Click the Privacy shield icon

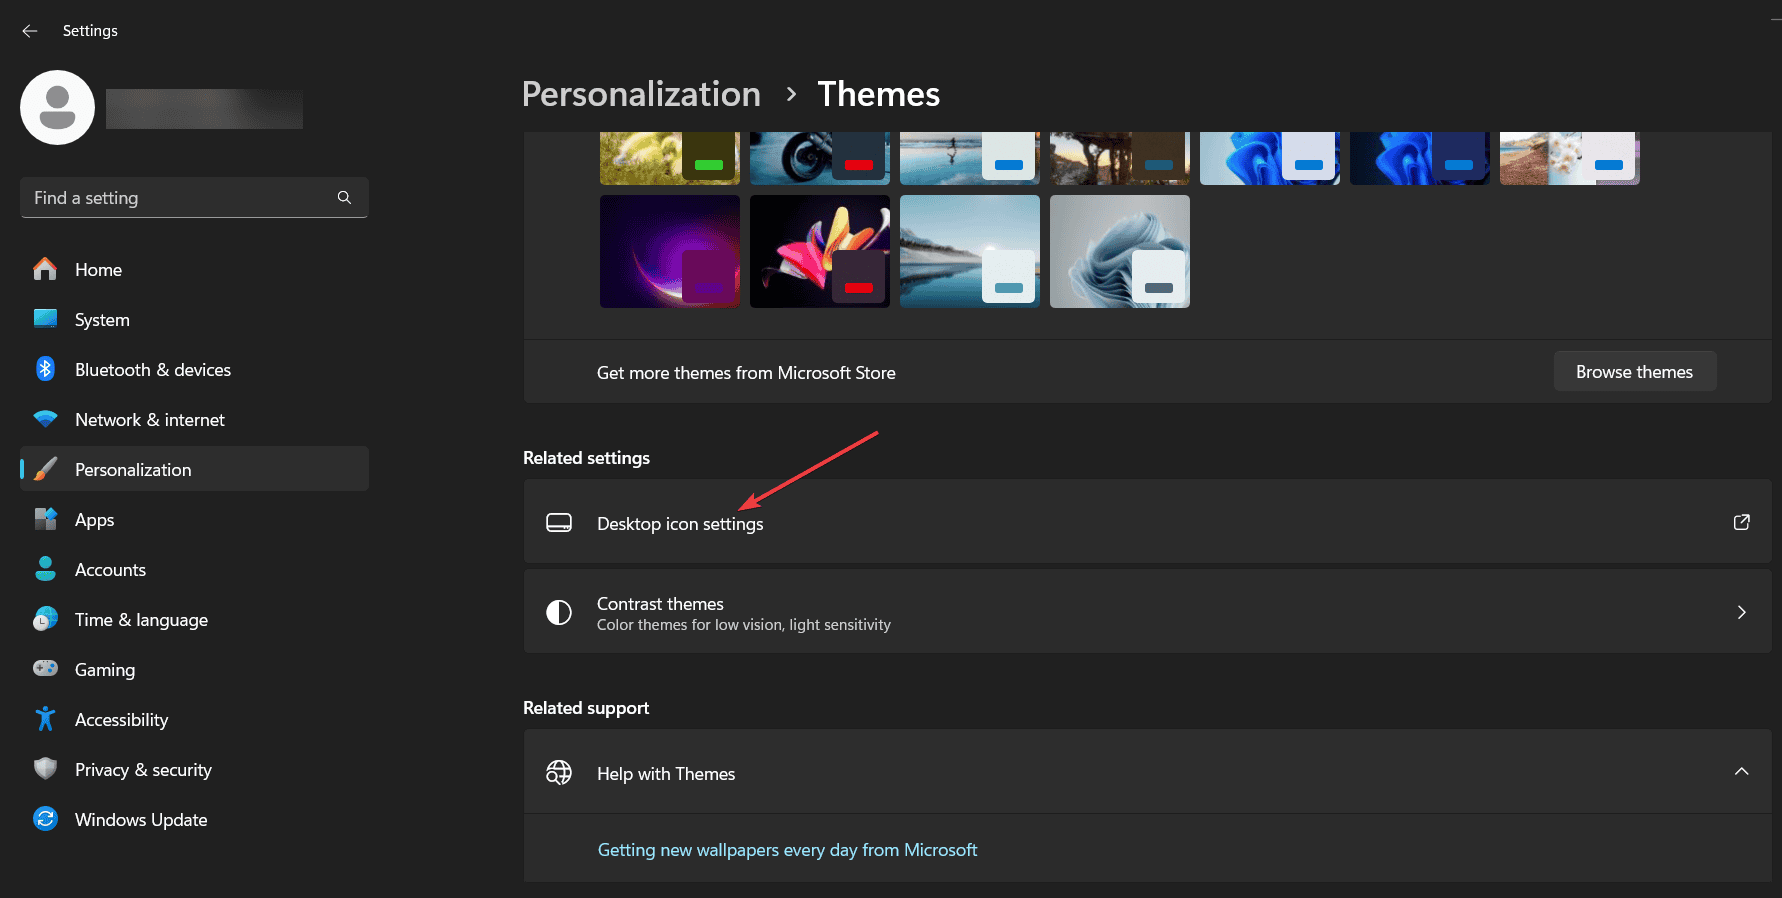tap(45, 768)
